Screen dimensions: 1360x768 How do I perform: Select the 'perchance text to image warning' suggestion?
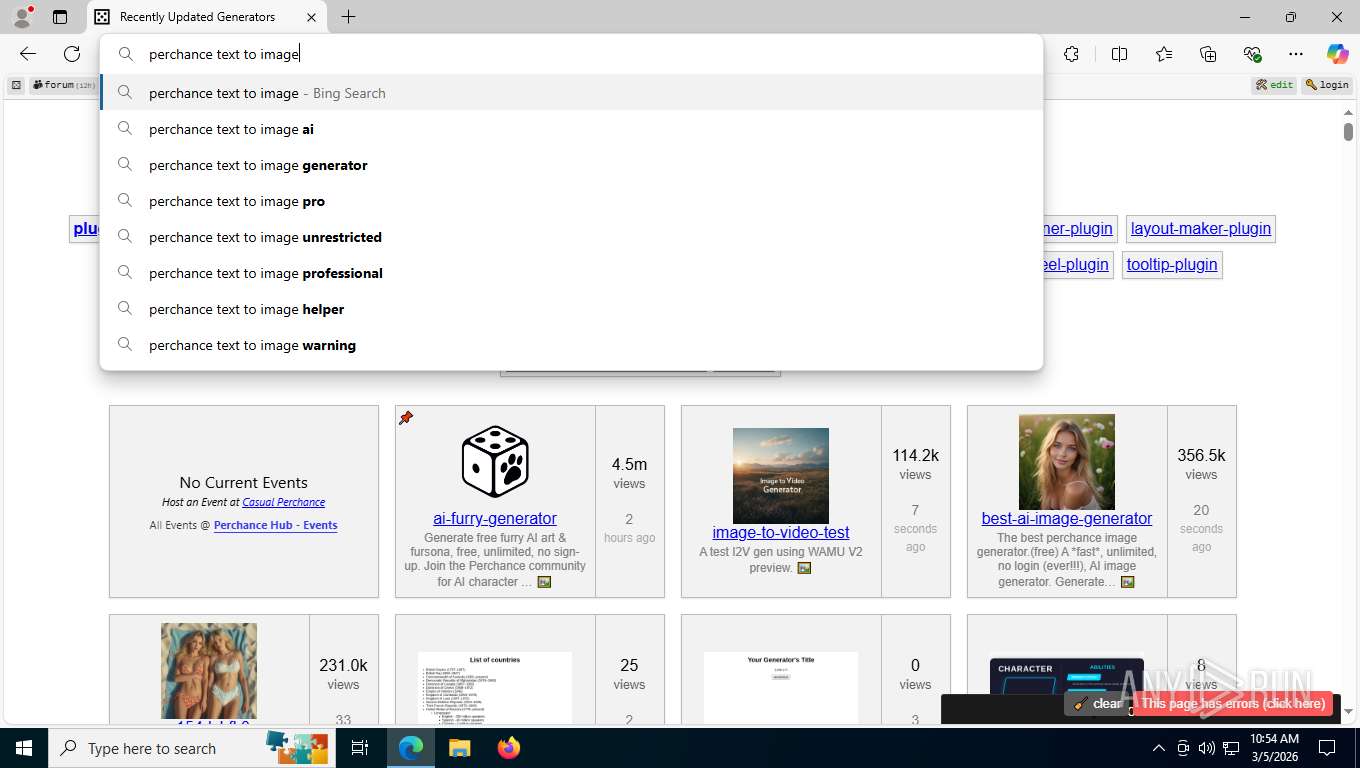coord(571,345)
